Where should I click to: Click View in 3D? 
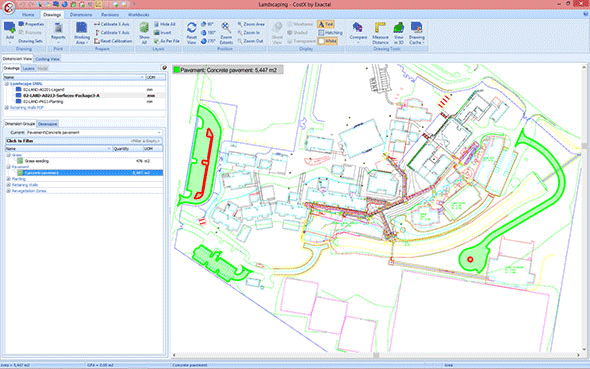(x=398, y=33)
